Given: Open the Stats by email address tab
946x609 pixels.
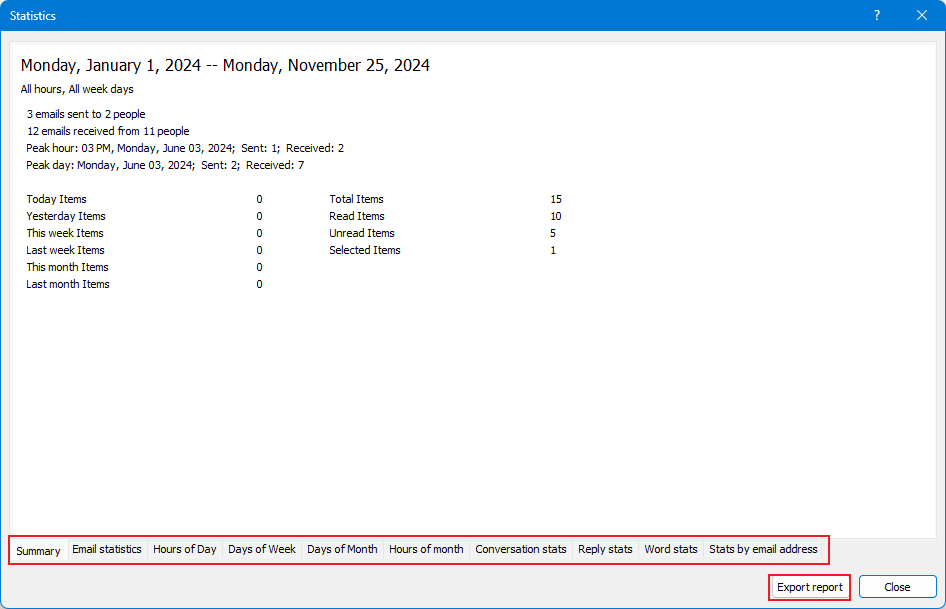Looking at the screenshot, I should [x=763, y=550].
